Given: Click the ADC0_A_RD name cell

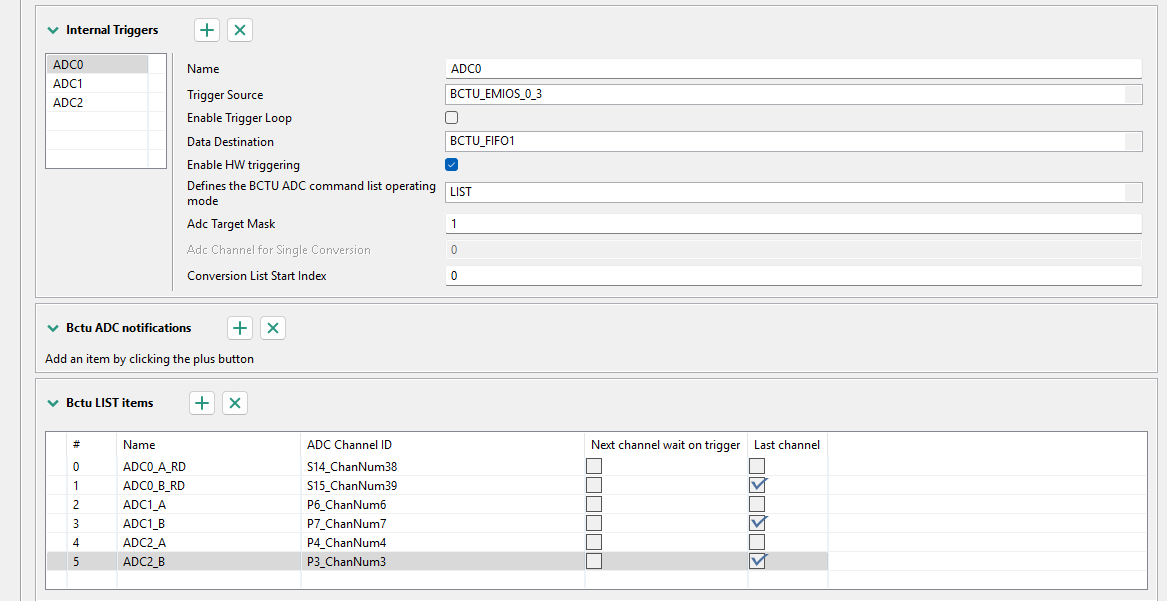Looking at the screenshot, I should point(208,466).
